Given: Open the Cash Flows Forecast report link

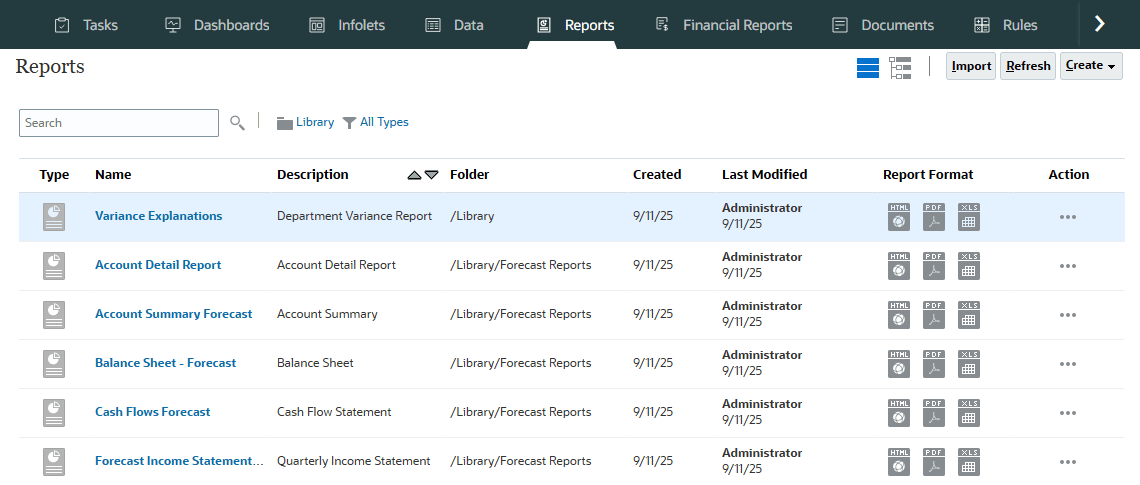Looking at the screenshot, I should click(x=153, y=412).
